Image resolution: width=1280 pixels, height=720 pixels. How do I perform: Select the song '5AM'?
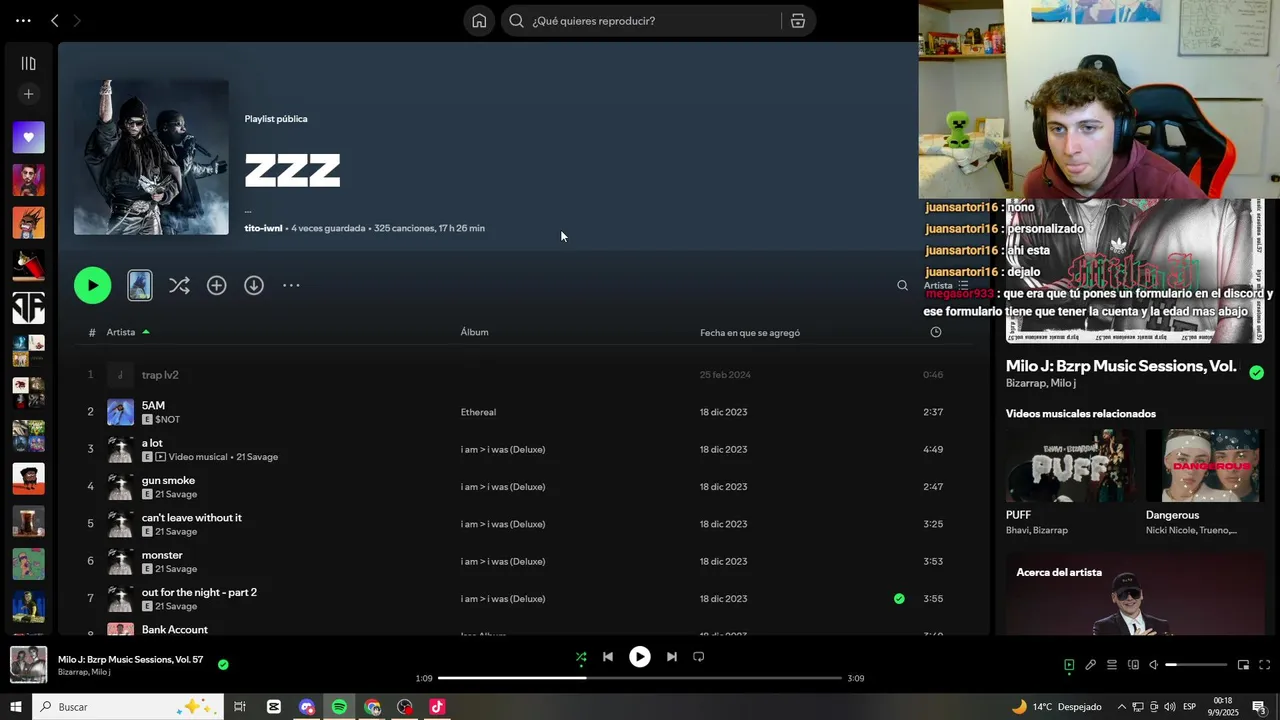[153, 405]
